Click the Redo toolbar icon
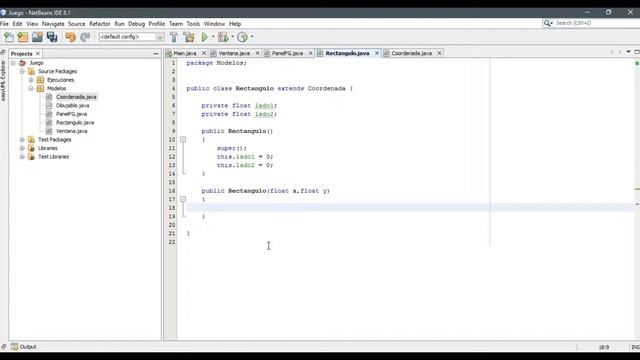This screenshot has height=360, width=640. (x=85, y=37)
